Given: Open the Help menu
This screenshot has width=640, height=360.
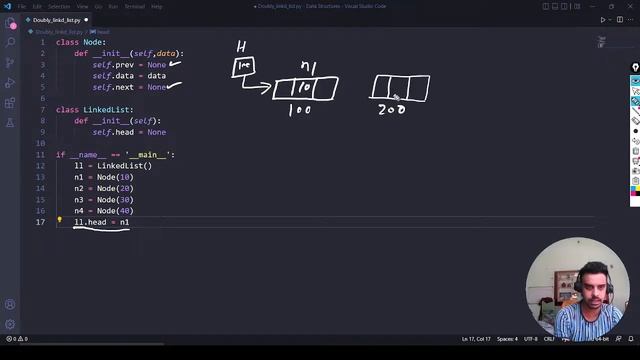Looking at the screenshot, I should (156, 6).
